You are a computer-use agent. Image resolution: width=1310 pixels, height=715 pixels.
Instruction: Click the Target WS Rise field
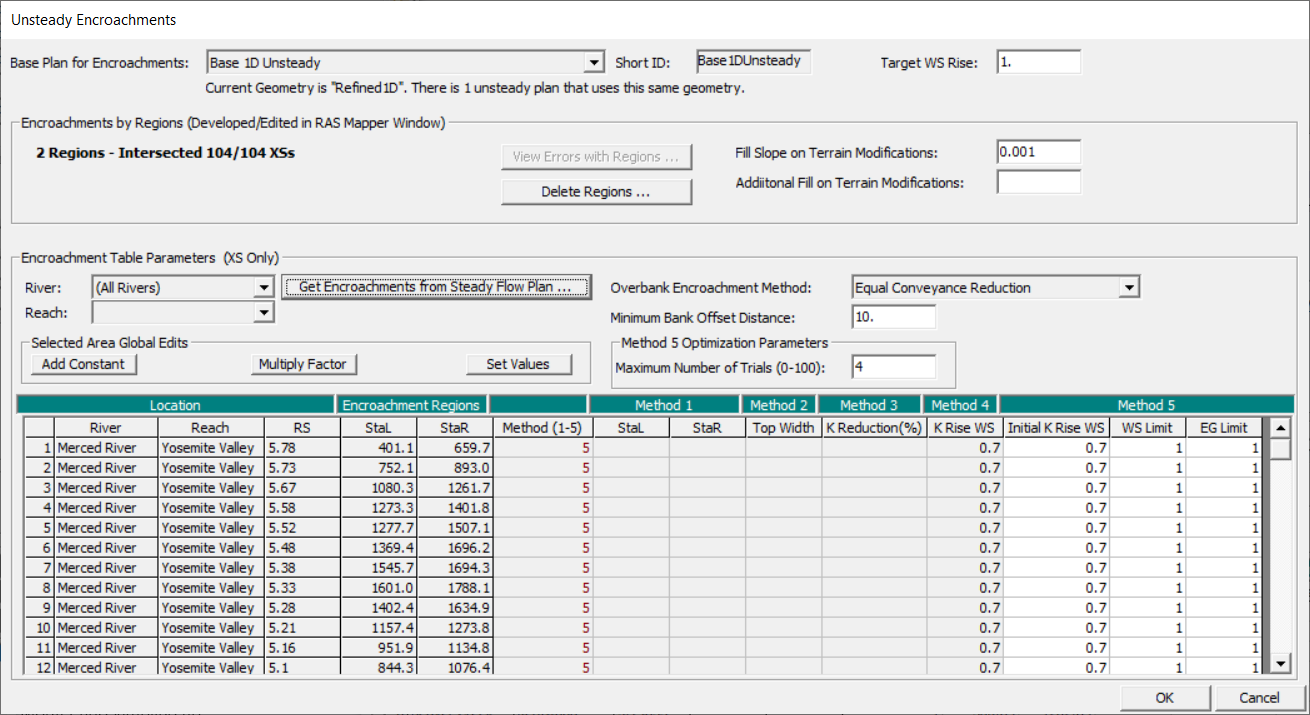click(1038, 62)
